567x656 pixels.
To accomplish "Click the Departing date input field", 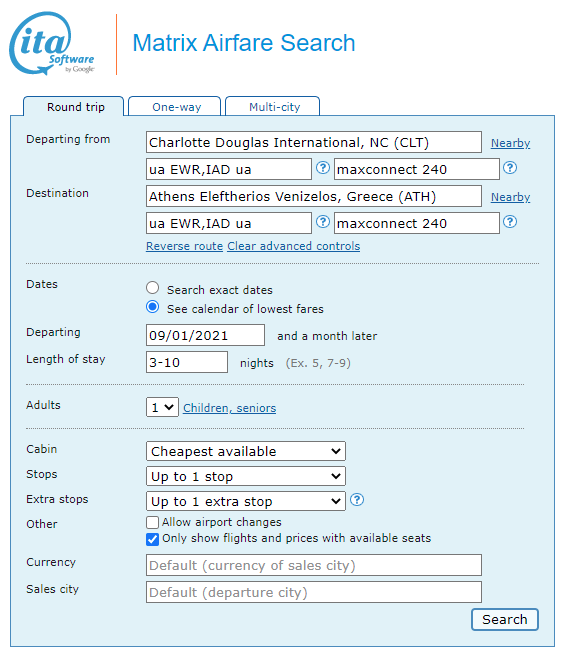I will click(205, 335).
